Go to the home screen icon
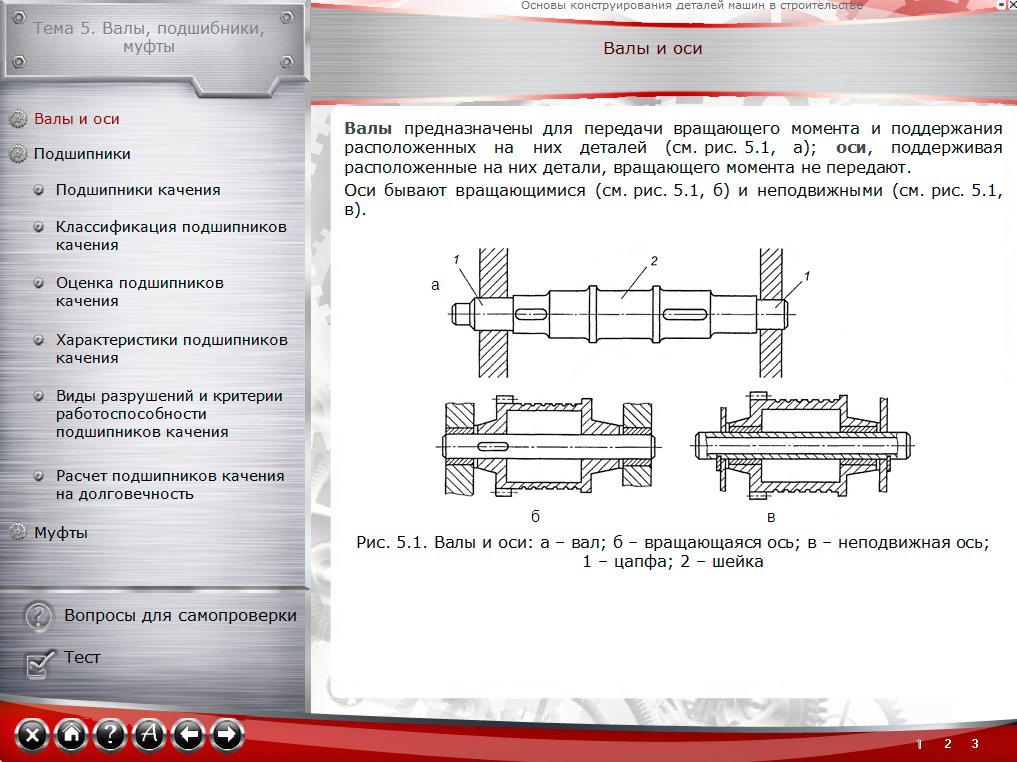Viewport: 1017px width, 762px height. coord(71,736)
